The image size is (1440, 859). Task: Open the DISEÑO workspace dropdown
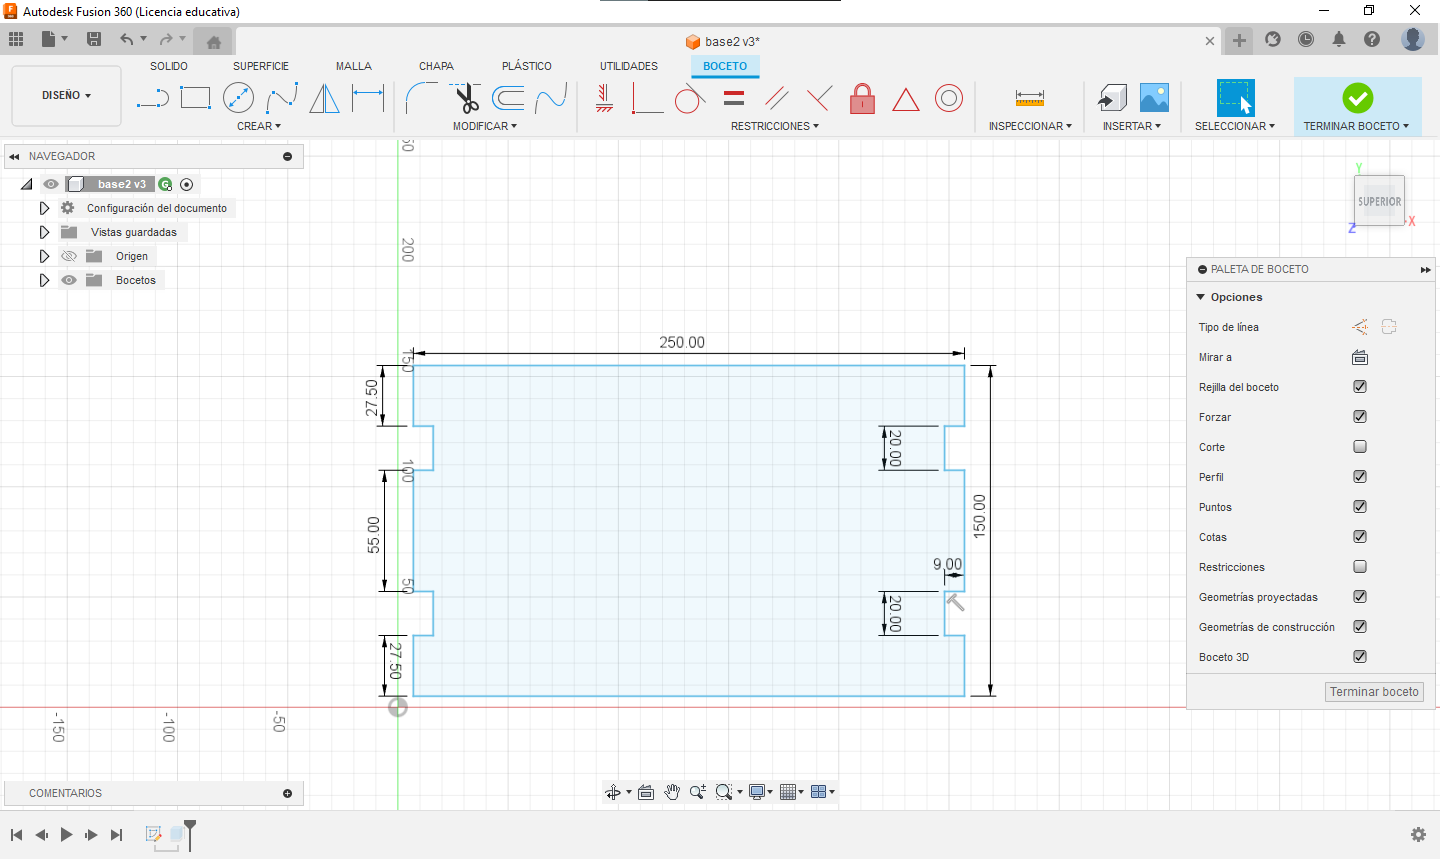coord(66,96)
